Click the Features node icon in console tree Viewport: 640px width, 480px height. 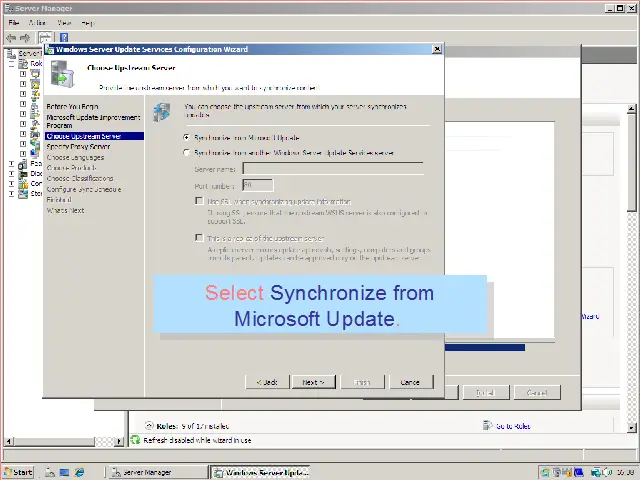point(23,164)
